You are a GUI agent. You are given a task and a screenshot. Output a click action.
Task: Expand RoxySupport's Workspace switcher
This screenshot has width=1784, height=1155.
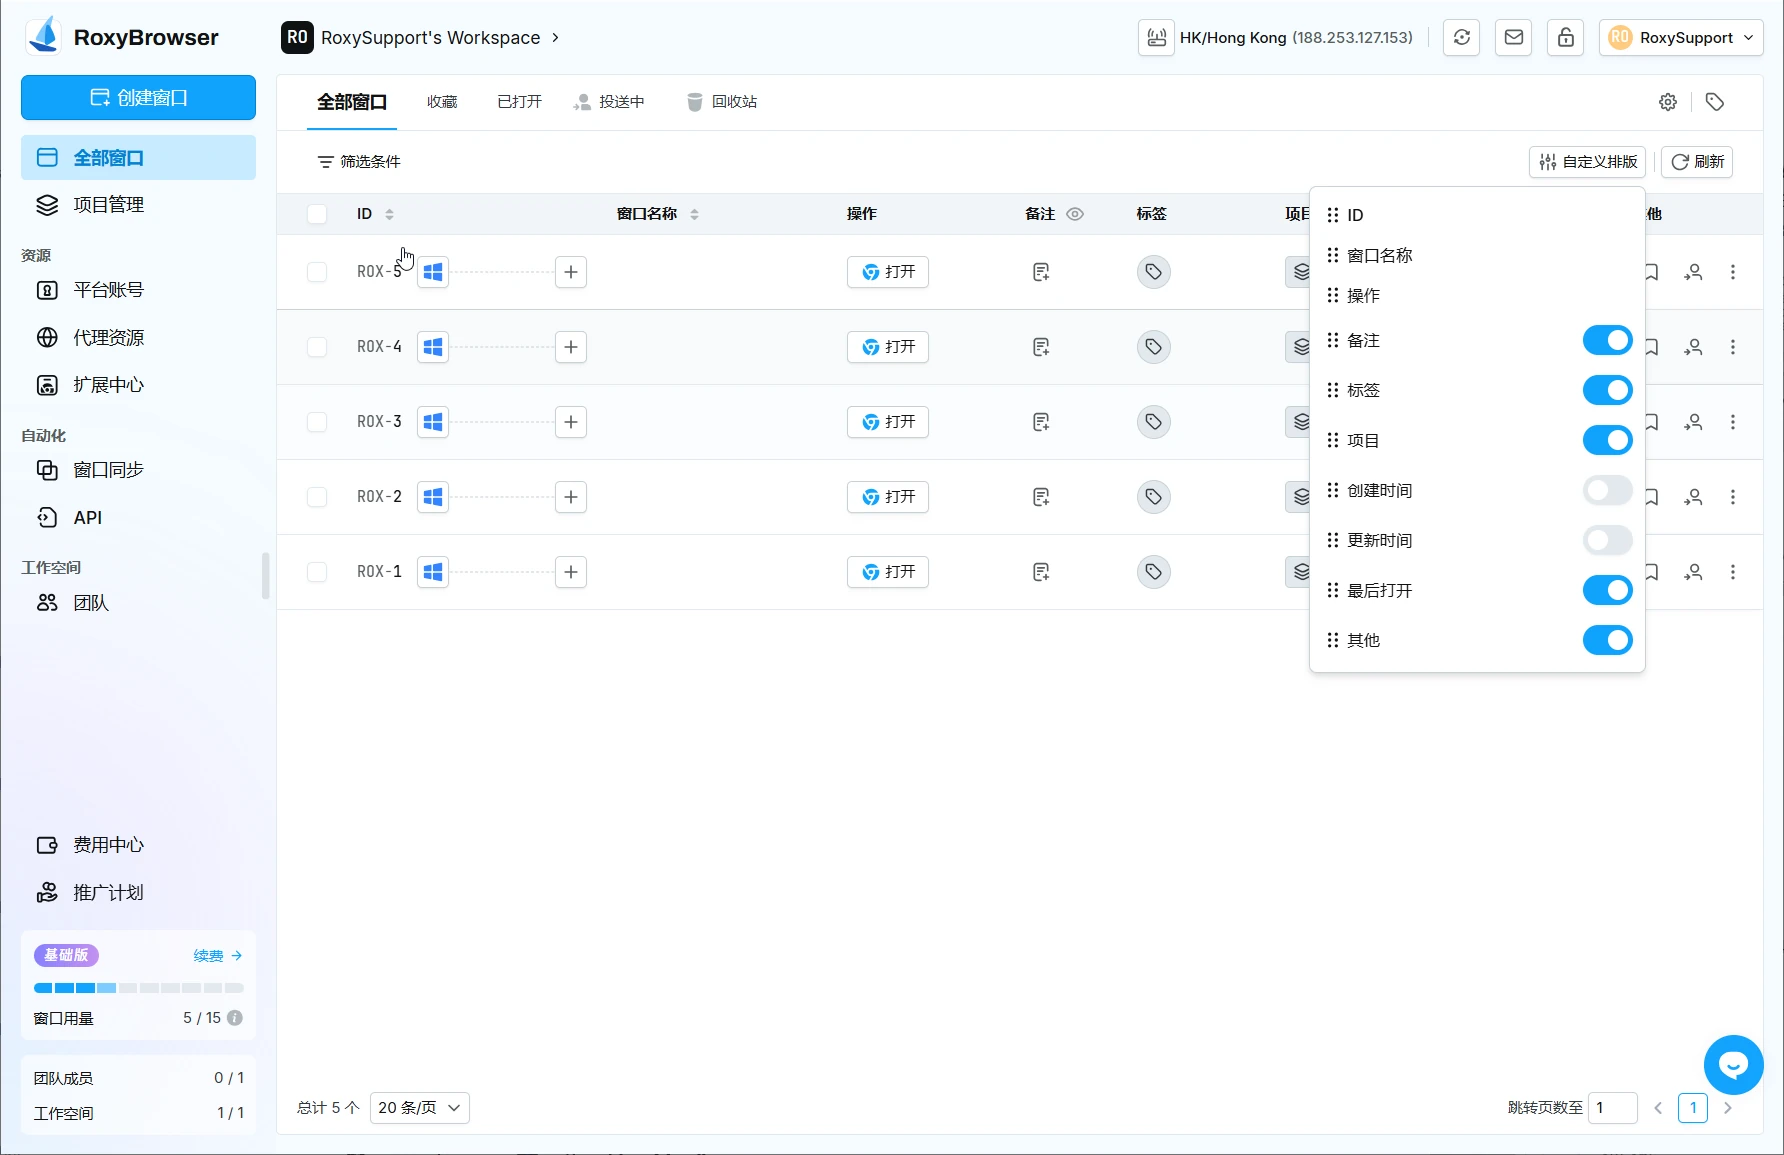pos(421,38)
